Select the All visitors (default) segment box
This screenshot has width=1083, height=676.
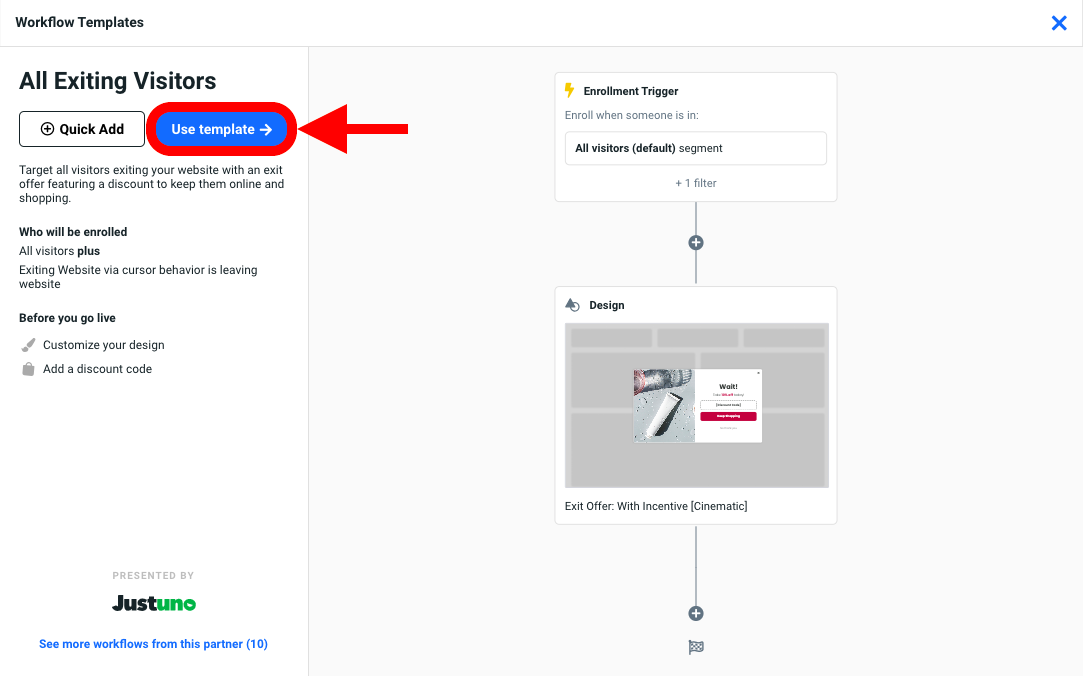point(695,148)
